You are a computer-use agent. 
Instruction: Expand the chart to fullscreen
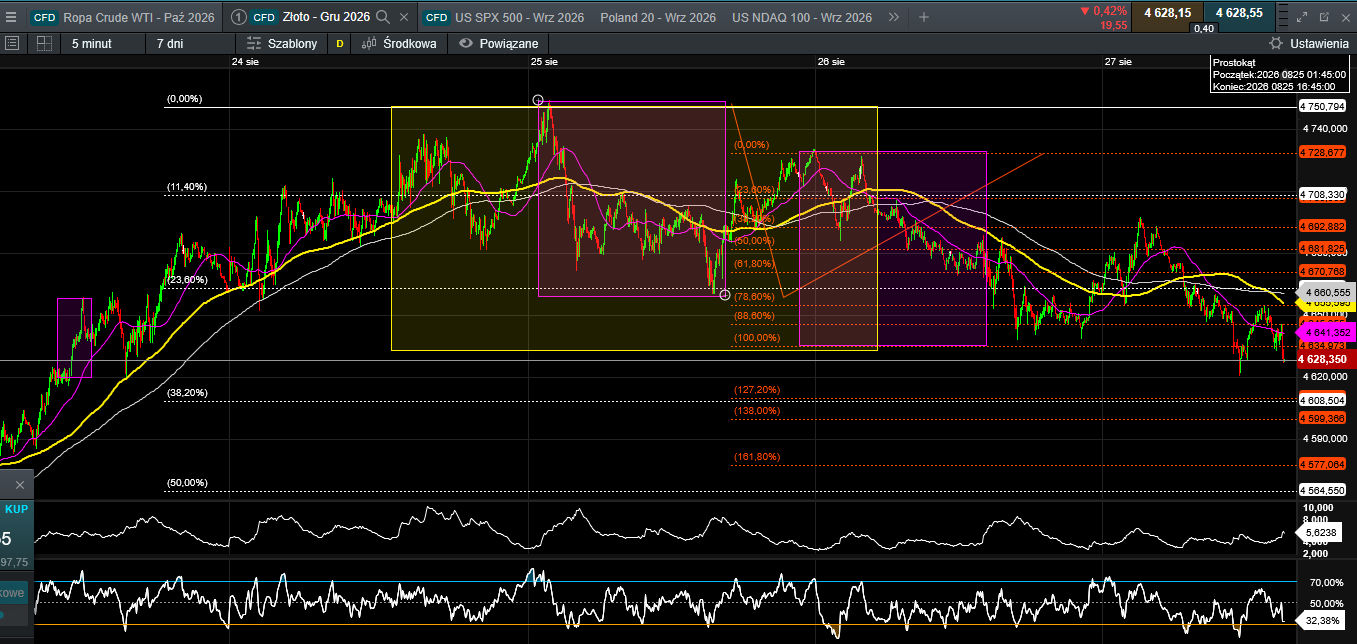1301,17
